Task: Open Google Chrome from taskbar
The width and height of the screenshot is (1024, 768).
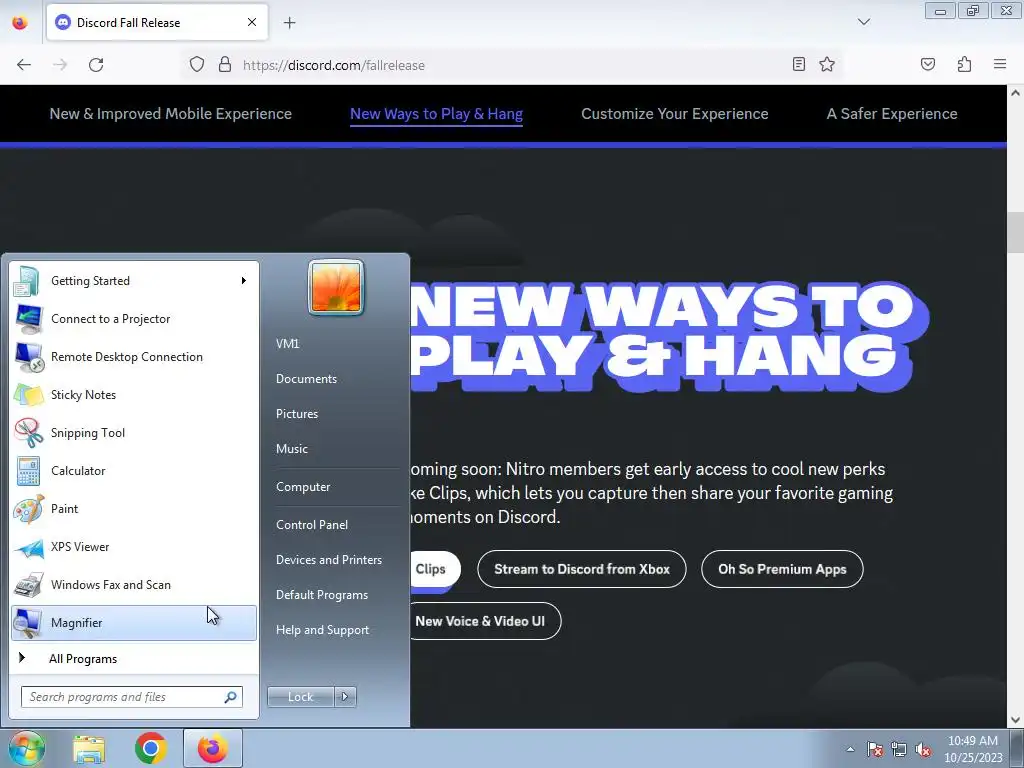Action: (x=151, y=748)
